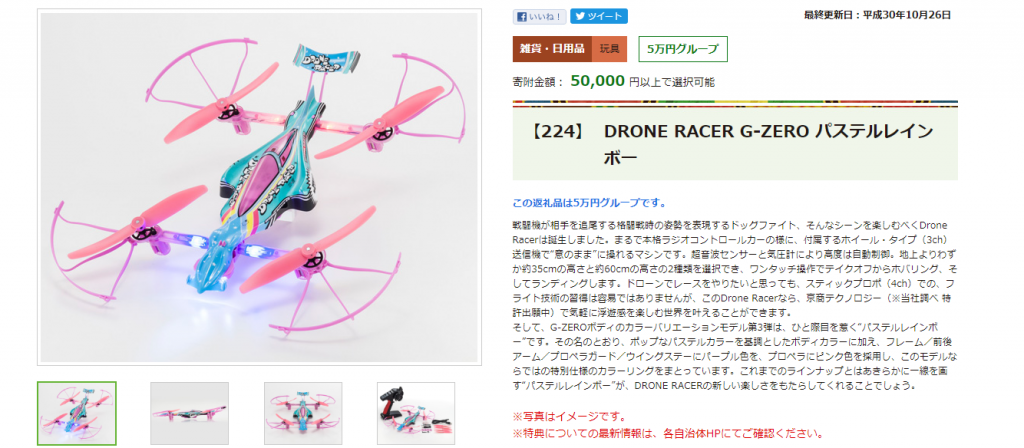Click the 50,000 donation amount
1024x448 pixels.
tap(598, 82)
